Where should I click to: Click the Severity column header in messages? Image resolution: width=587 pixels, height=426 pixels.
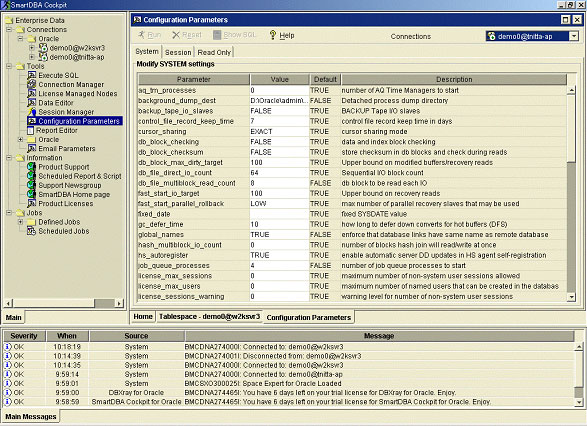tap(24, 336)
